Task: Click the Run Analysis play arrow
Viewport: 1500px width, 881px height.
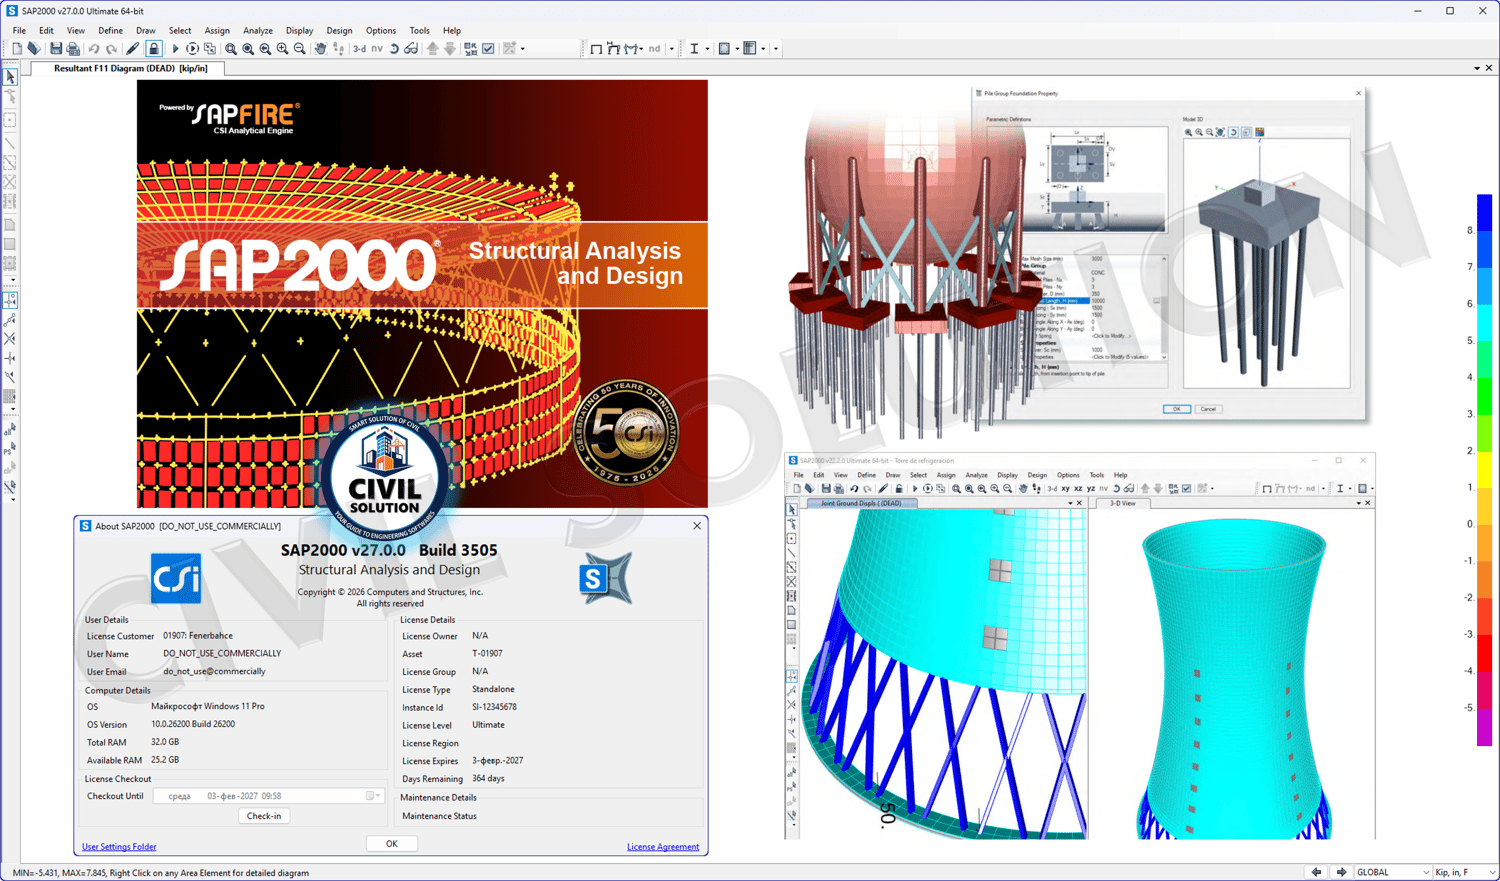Action: tap(175, 49)
